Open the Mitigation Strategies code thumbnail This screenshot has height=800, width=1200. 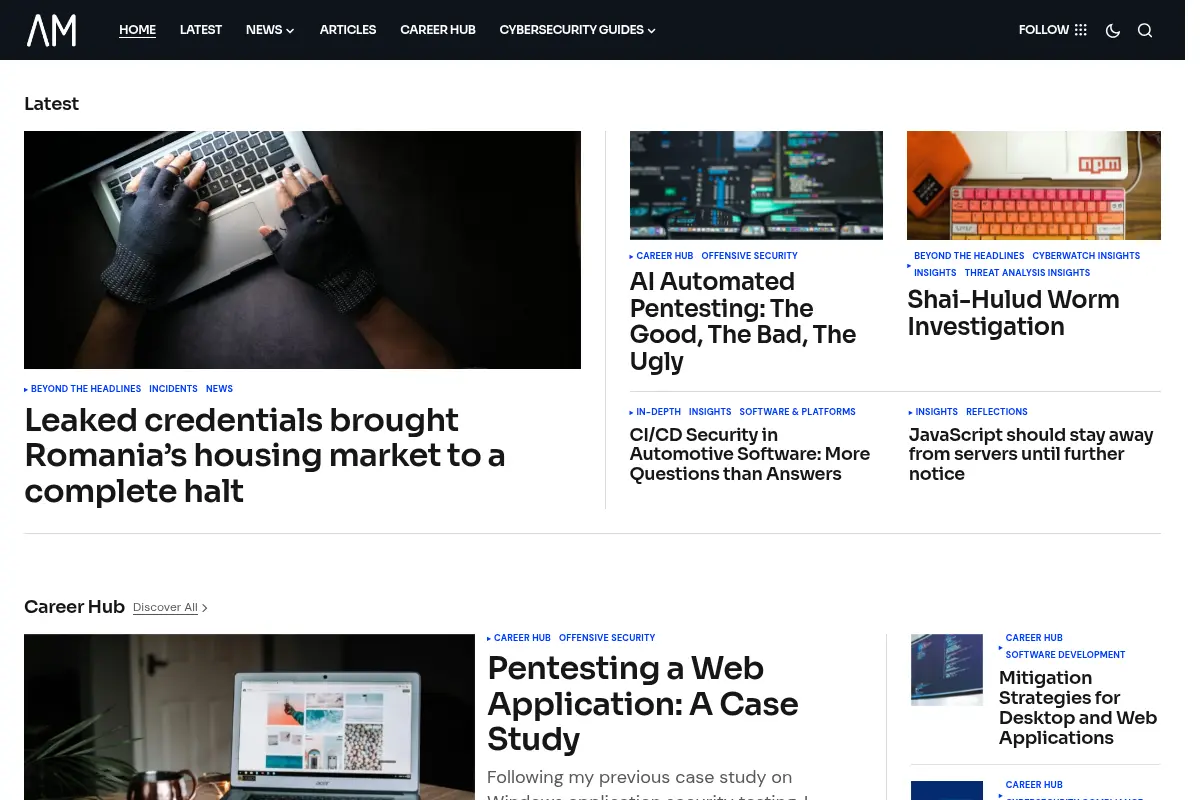(947, 670)
